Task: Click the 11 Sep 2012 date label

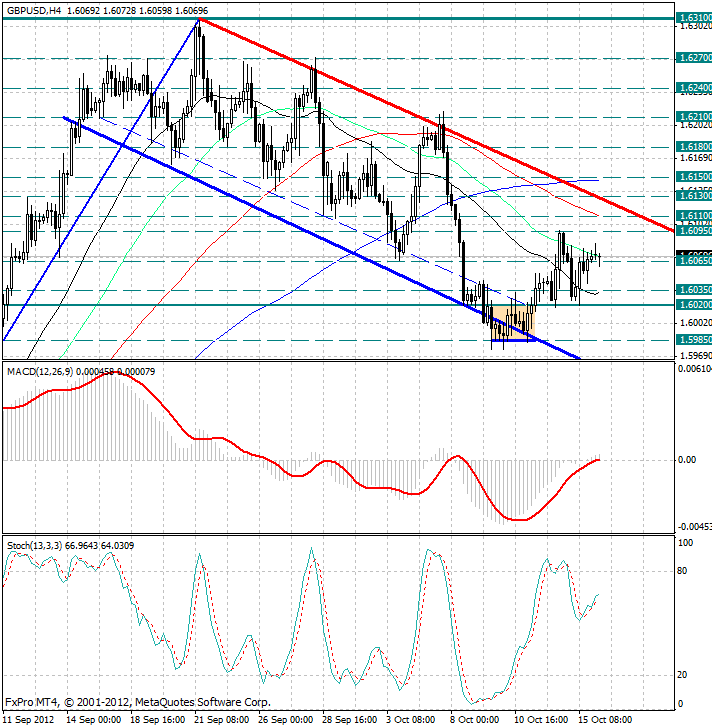Action: tap(28, 720)
